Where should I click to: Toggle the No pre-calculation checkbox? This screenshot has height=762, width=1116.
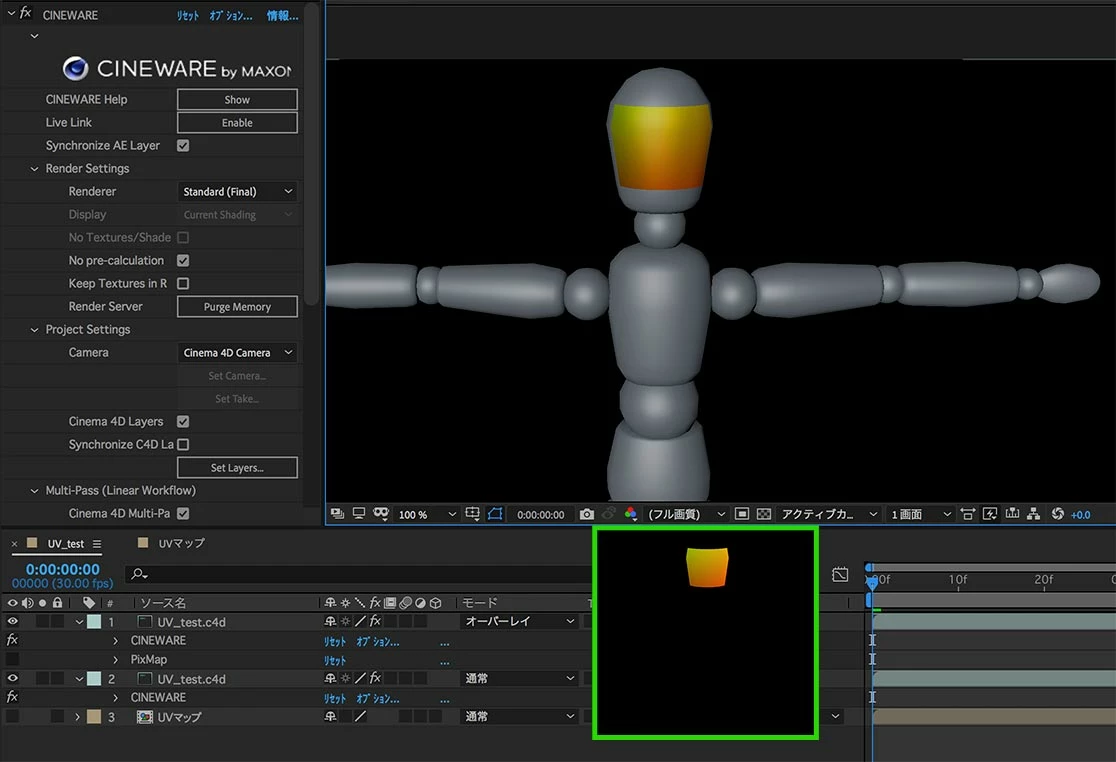(x=183, y=260)
